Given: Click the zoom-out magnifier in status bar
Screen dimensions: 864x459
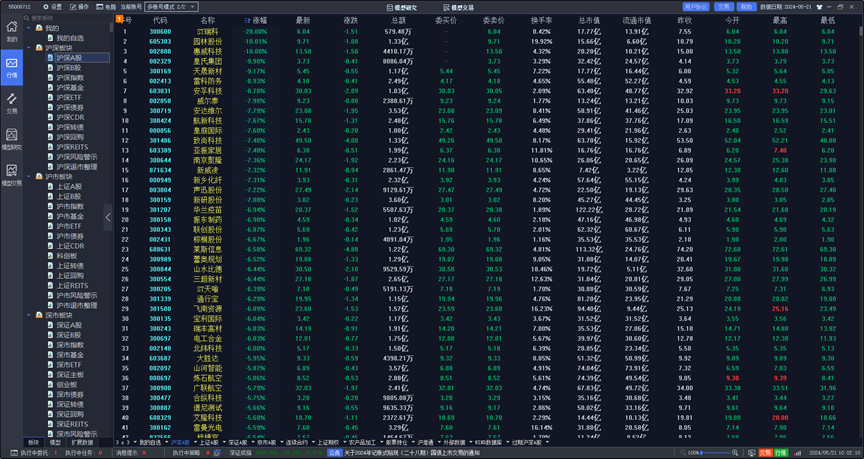Looking at the screenshot, I should click(x=683, y=453).
